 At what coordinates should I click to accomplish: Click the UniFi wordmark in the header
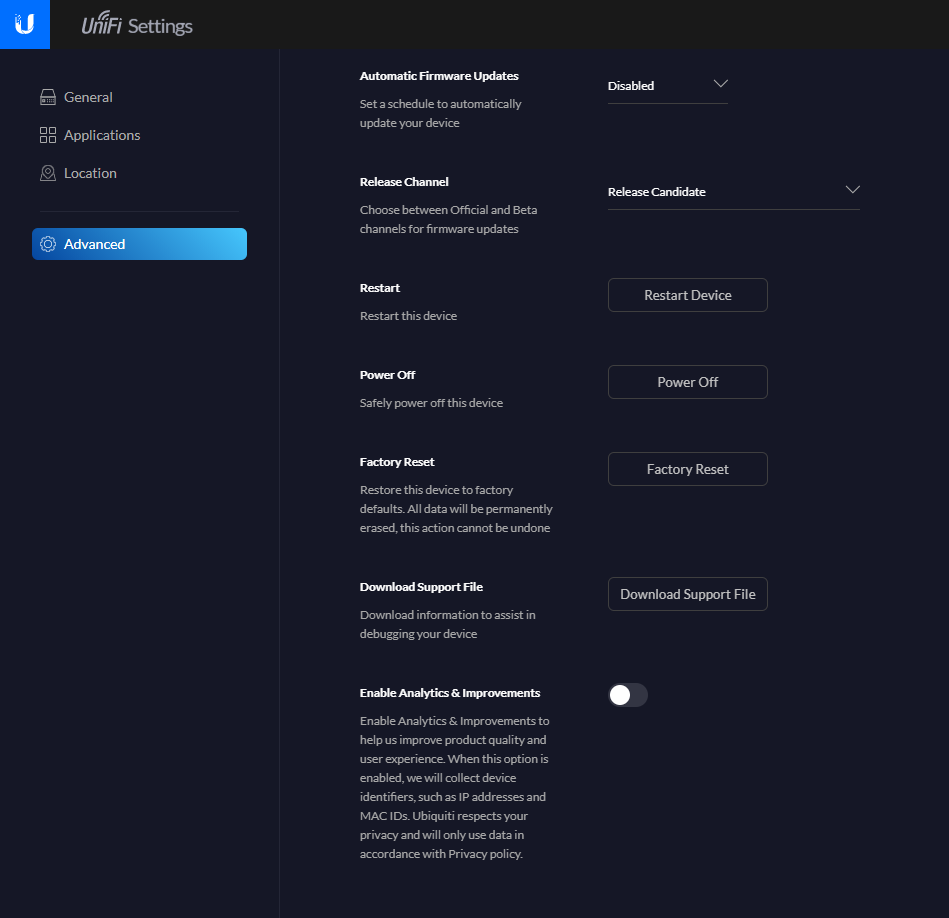point(103,26)
